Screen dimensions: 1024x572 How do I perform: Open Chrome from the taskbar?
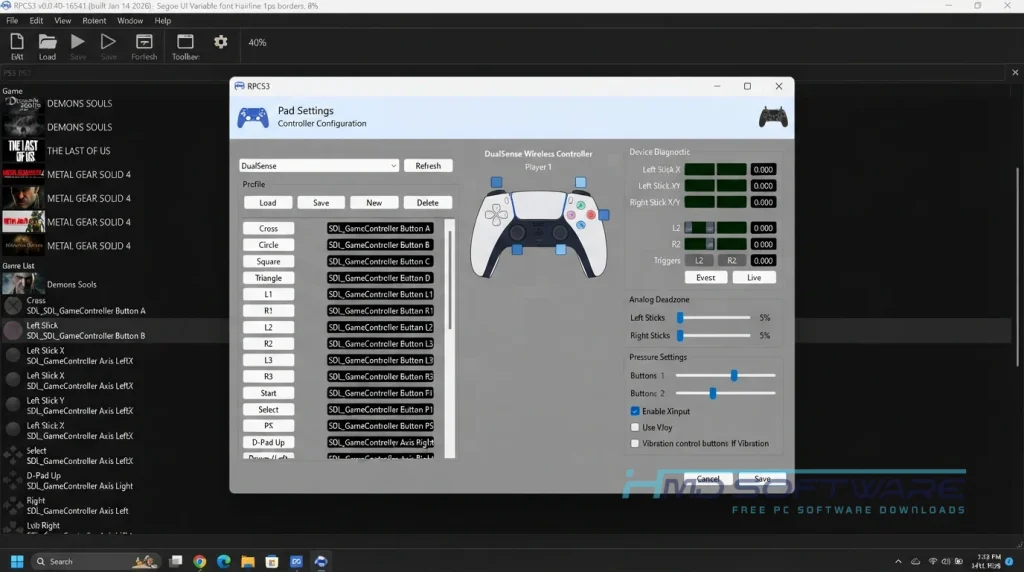(x=200, y=562)
